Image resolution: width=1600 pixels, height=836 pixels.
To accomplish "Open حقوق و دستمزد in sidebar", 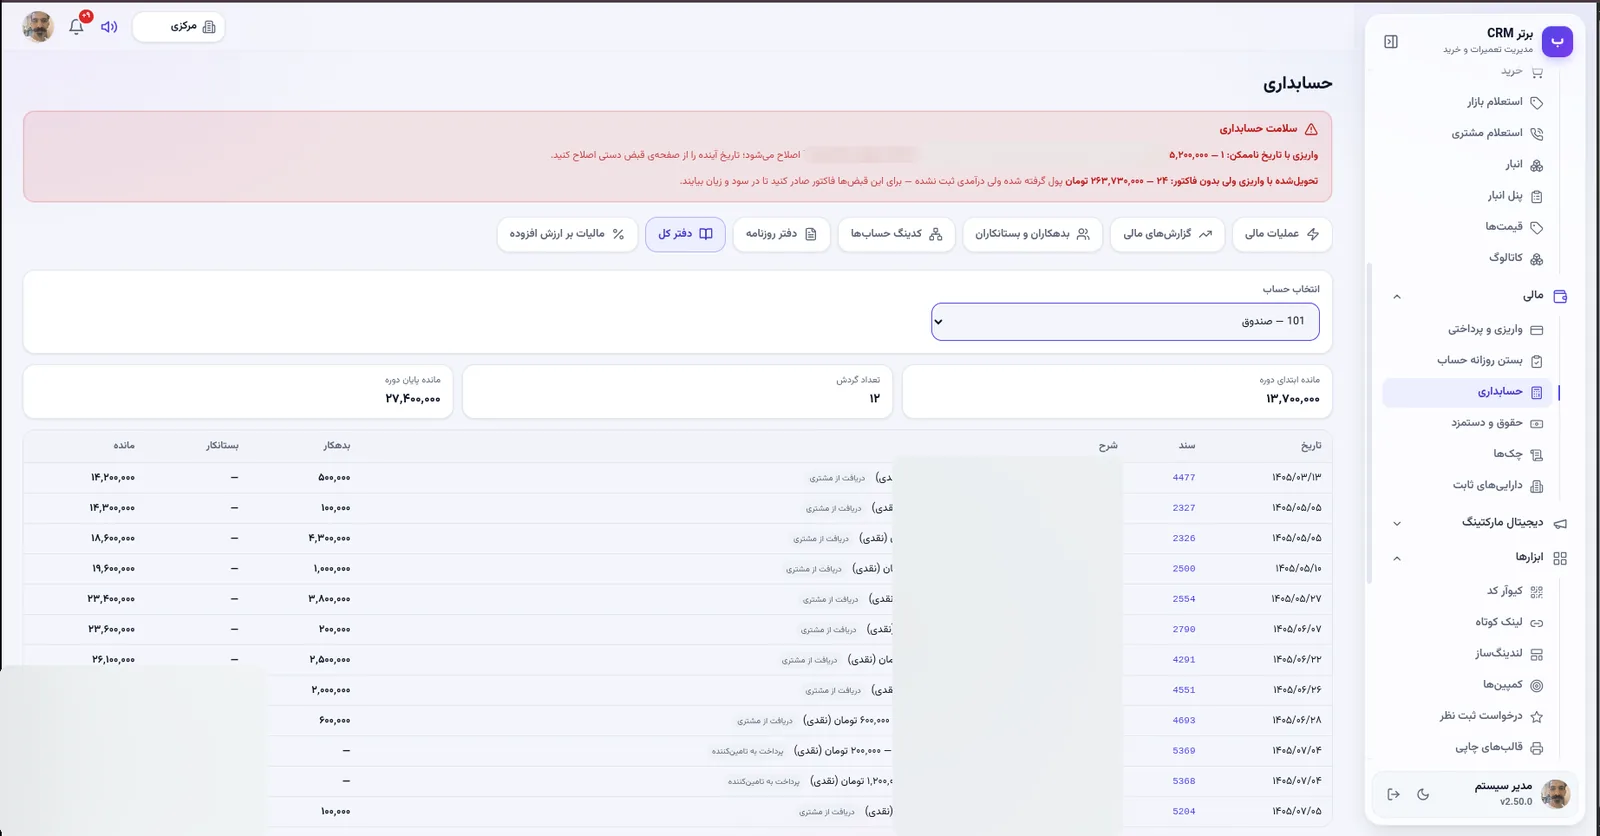I will [x=1469, y=423].
